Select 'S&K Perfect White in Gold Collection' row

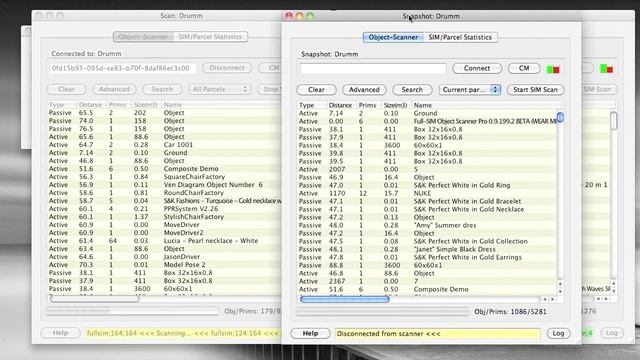point(427,241)
